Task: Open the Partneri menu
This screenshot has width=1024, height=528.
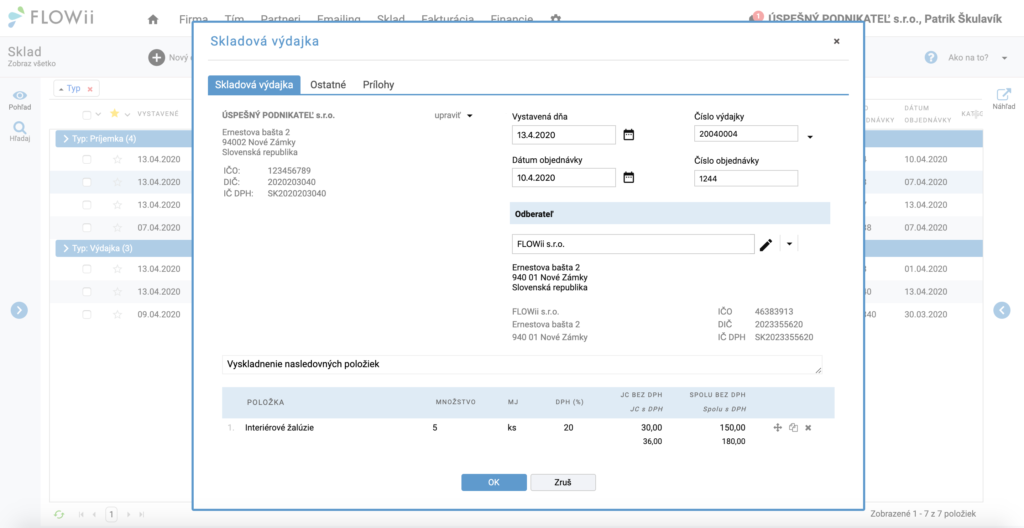Action: pos(281,19)
